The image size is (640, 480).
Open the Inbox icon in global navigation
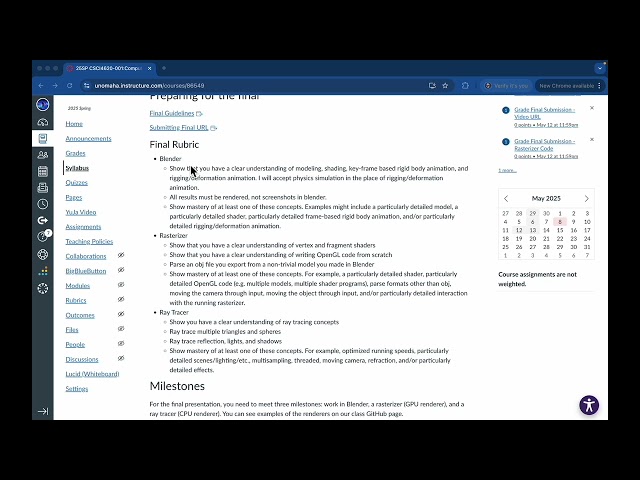(x=42, y=187)
